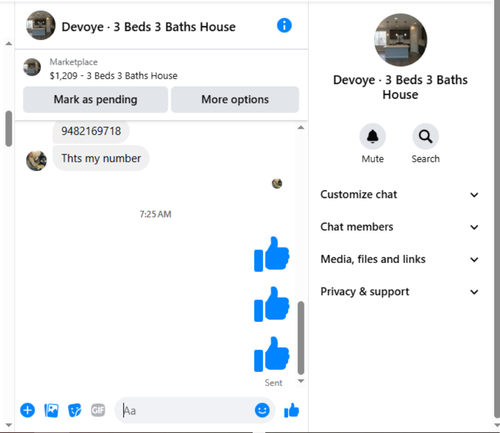The height and width of the screenshot is (433, 500).
Task: Send a thumbs-up like from the composer
Action: point(292,410)
